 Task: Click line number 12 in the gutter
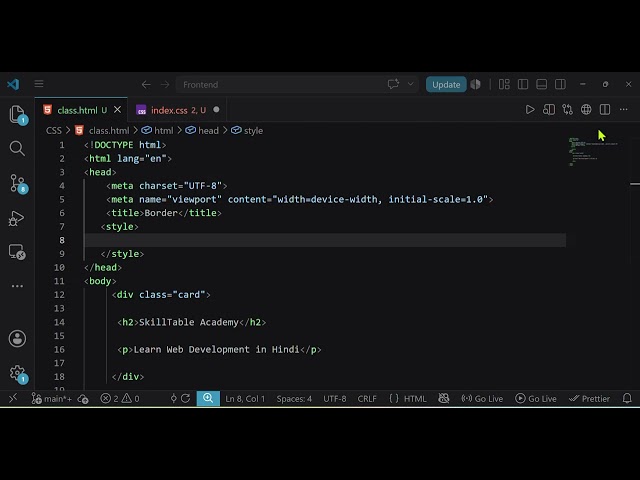click(x=59, y=295)
